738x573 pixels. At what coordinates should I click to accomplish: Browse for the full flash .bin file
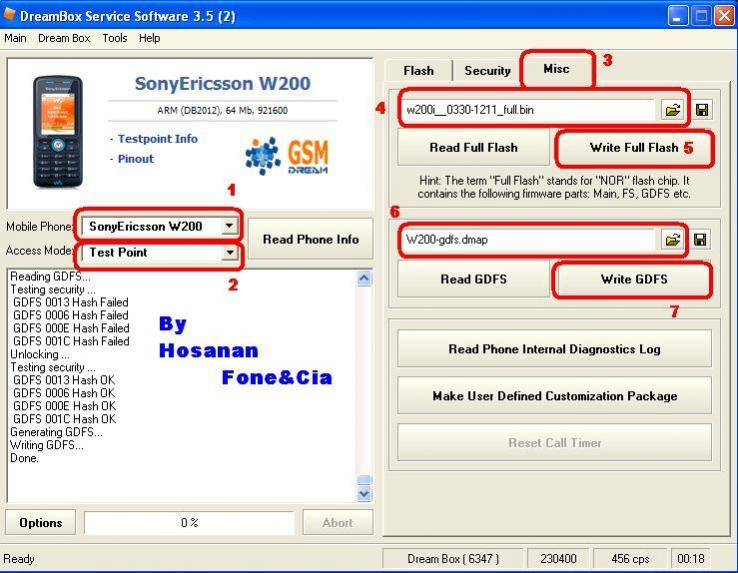(672, 110)
